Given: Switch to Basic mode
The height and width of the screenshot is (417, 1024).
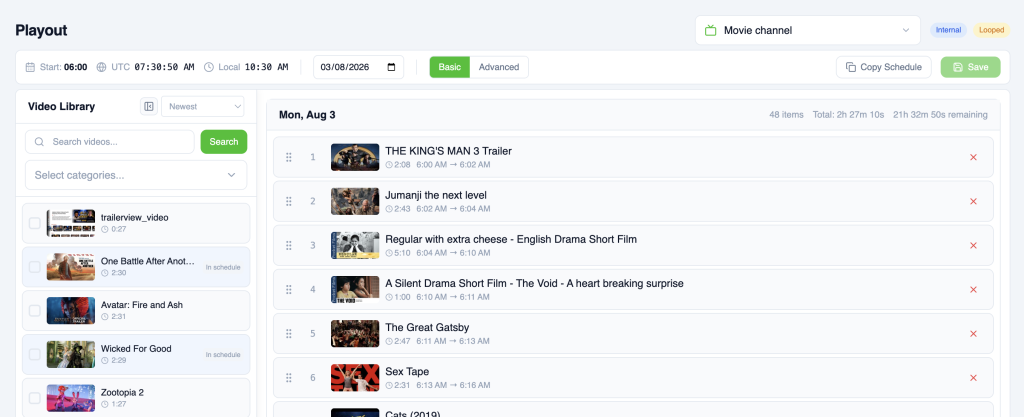Looking at the screenshot, I should click(449, 67).
